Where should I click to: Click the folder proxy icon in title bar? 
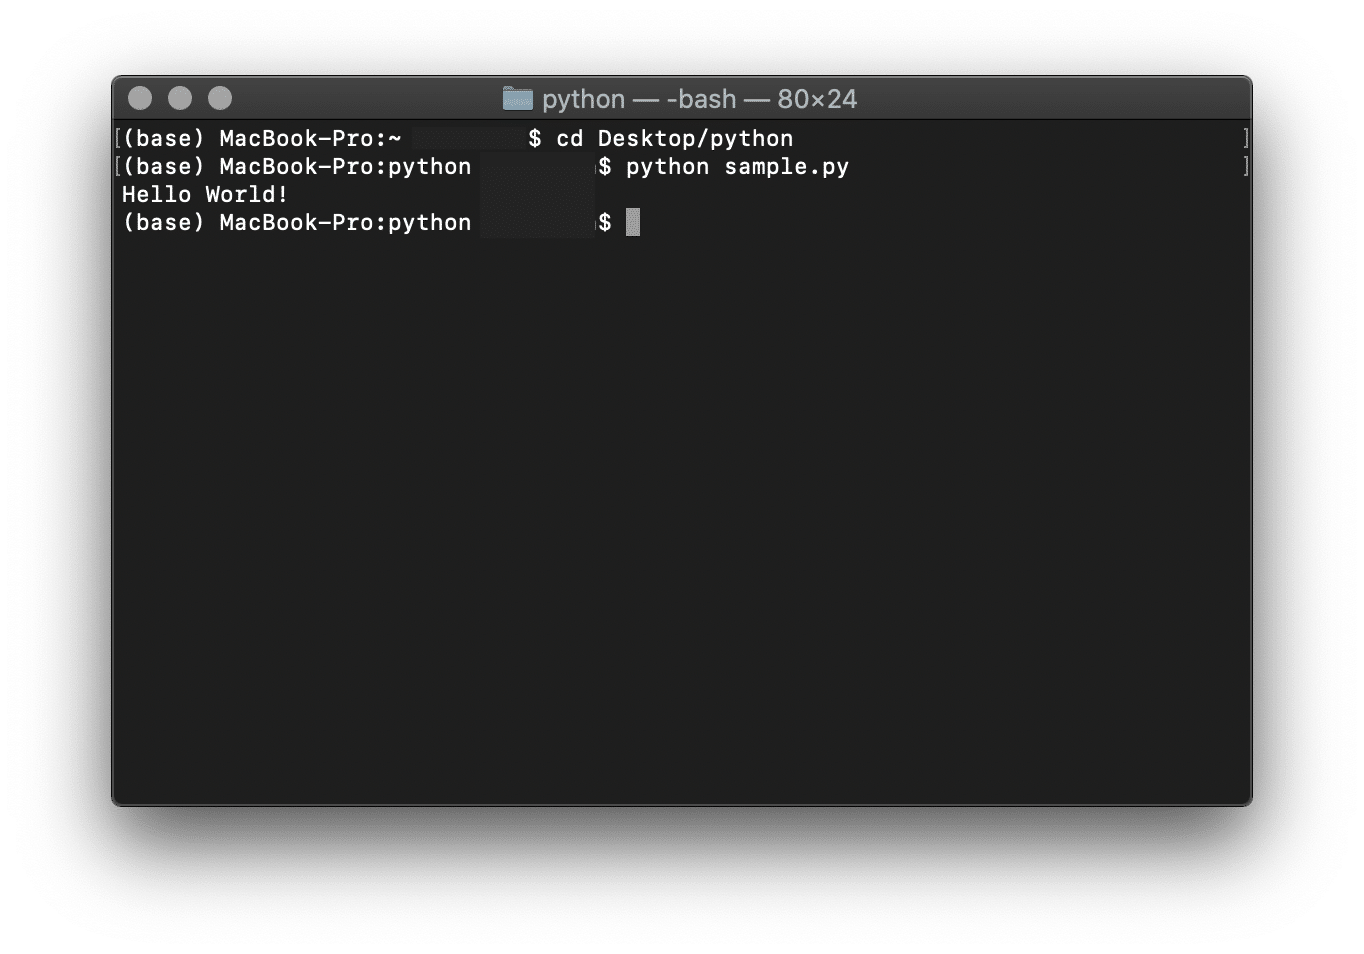[517, 98]
